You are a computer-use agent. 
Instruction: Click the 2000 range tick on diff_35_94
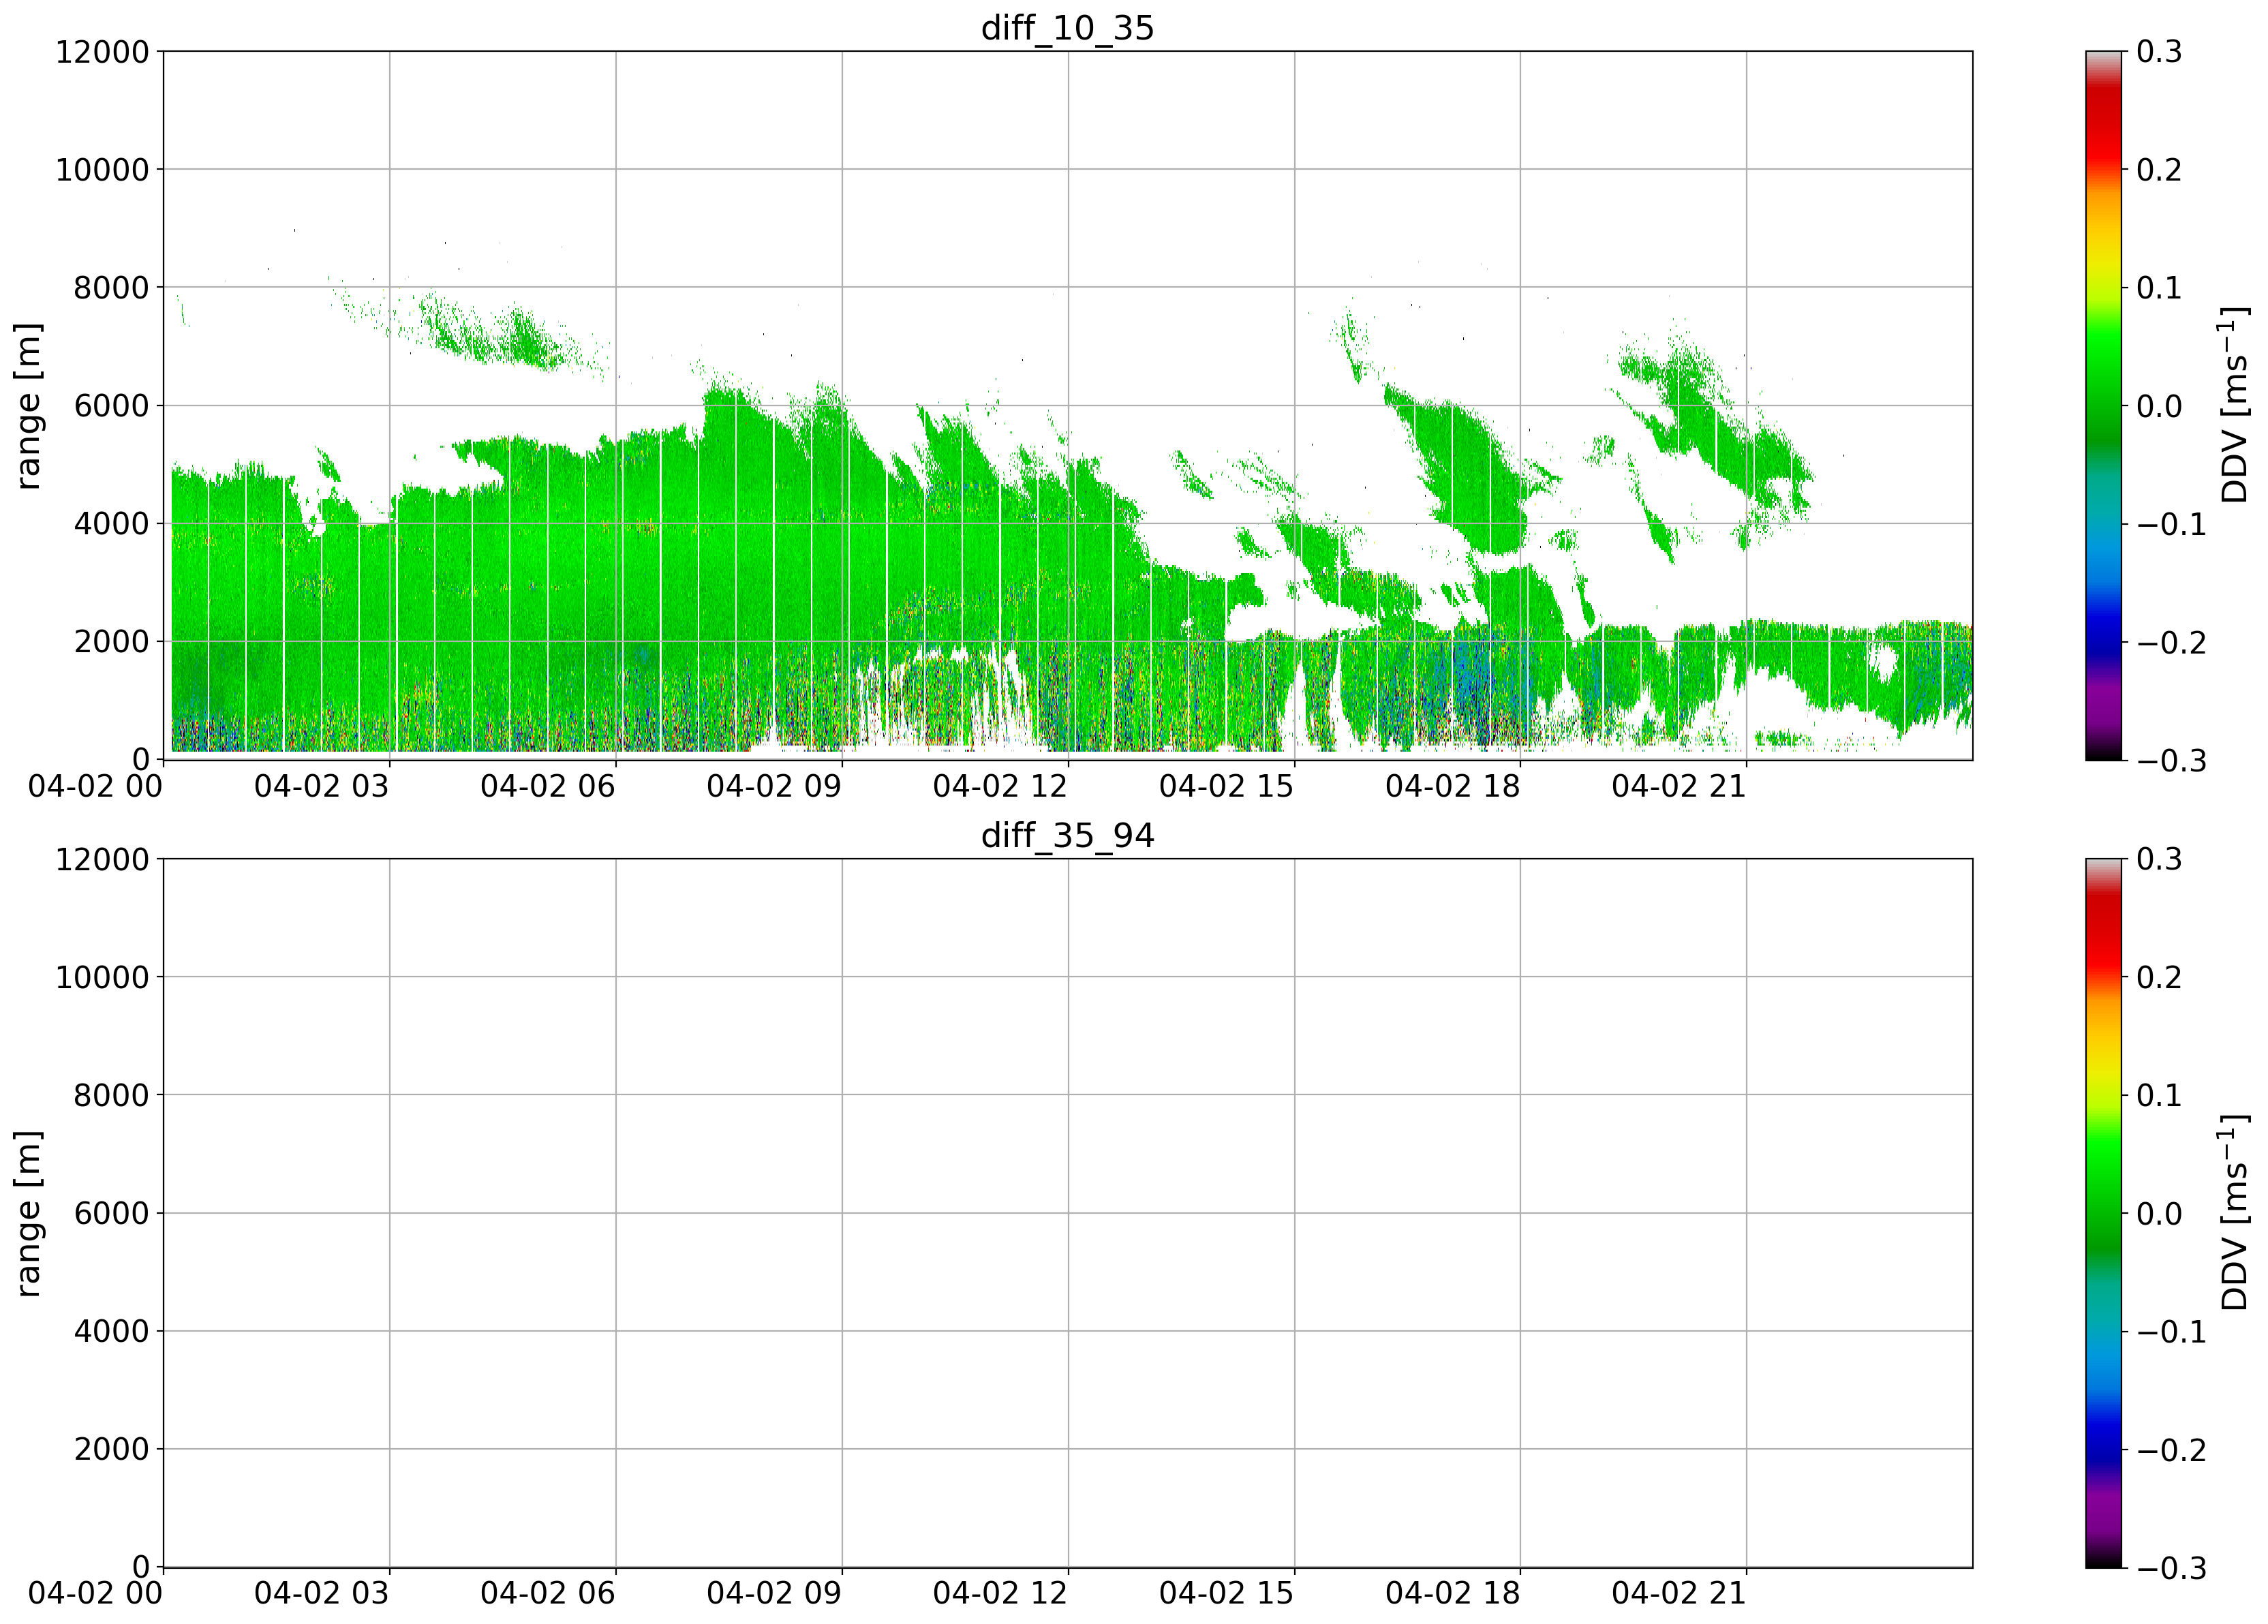[x=111, y=1450]
